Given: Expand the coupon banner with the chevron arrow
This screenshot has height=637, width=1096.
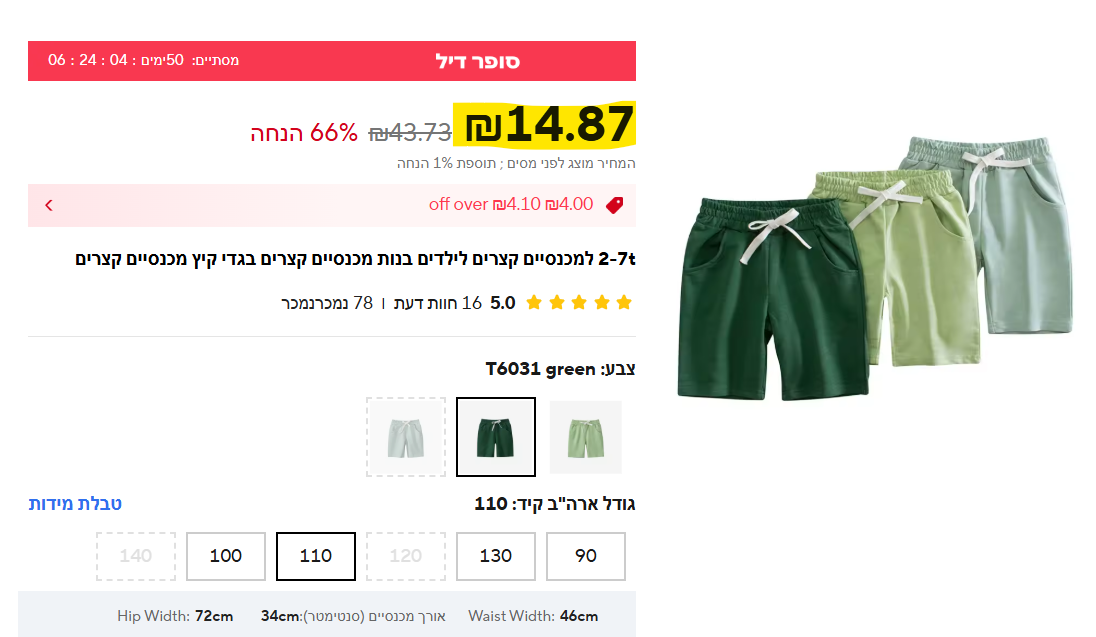Looking at the screenshot, I should pos(49,205).
